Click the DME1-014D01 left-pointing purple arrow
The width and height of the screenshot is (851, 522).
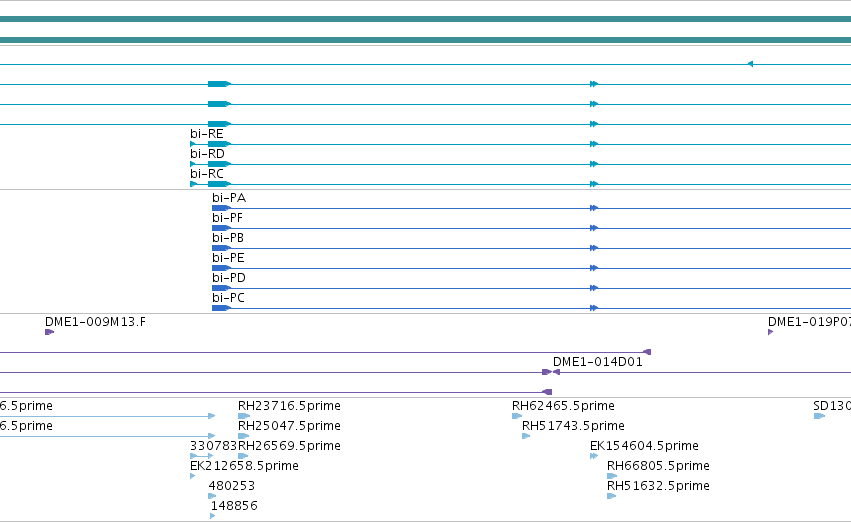pos(556,372)
